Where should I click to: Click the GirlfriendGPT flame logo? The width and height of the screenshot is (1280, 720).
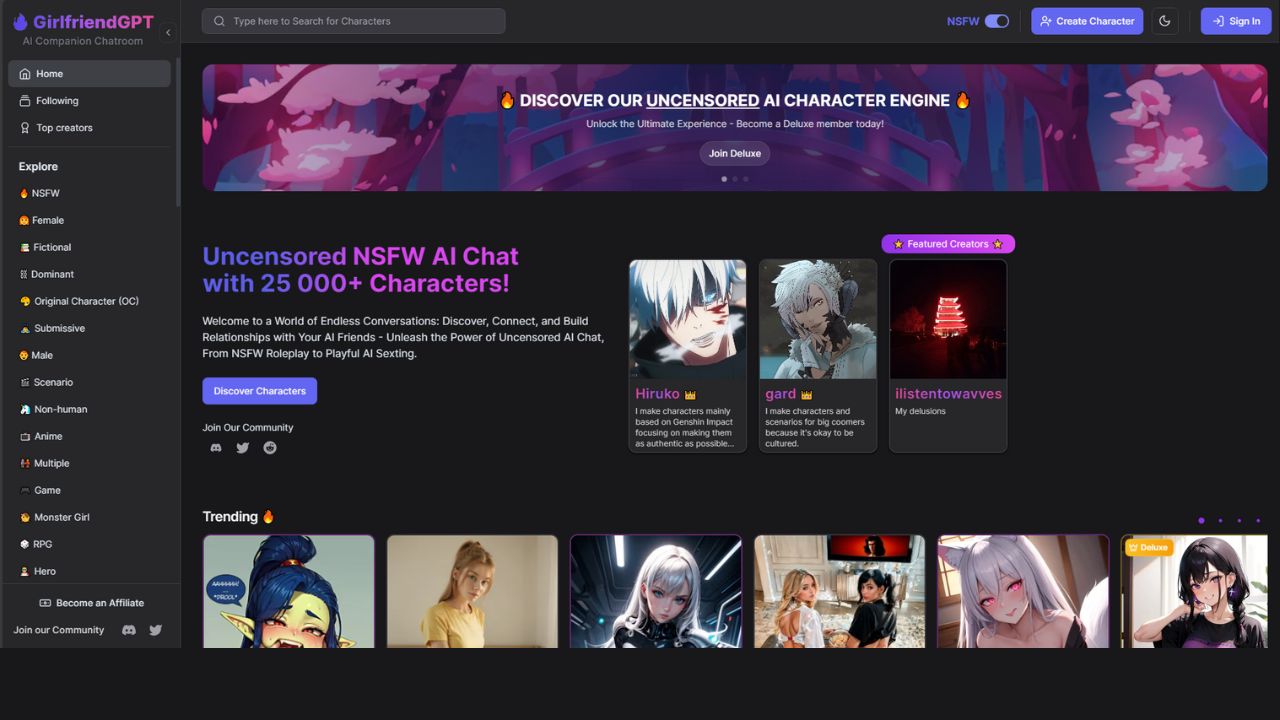pos(20,22)
